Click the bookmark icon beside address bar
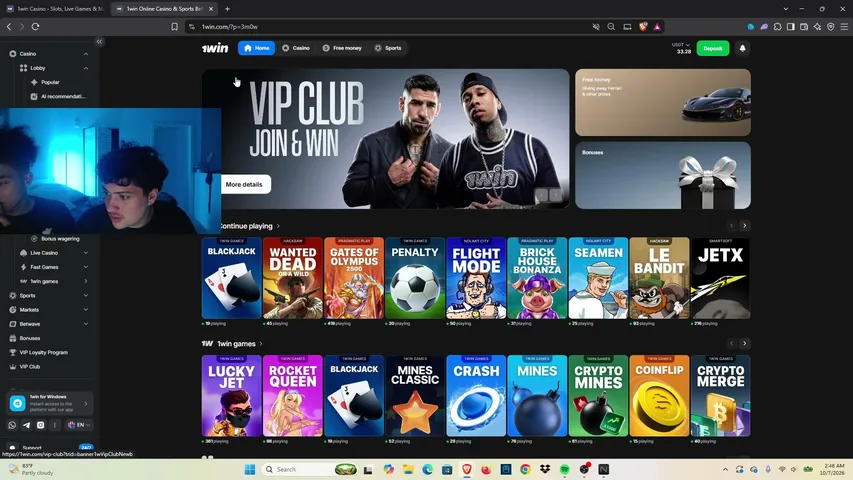853x480 pixels. click(x=175, y=27)
